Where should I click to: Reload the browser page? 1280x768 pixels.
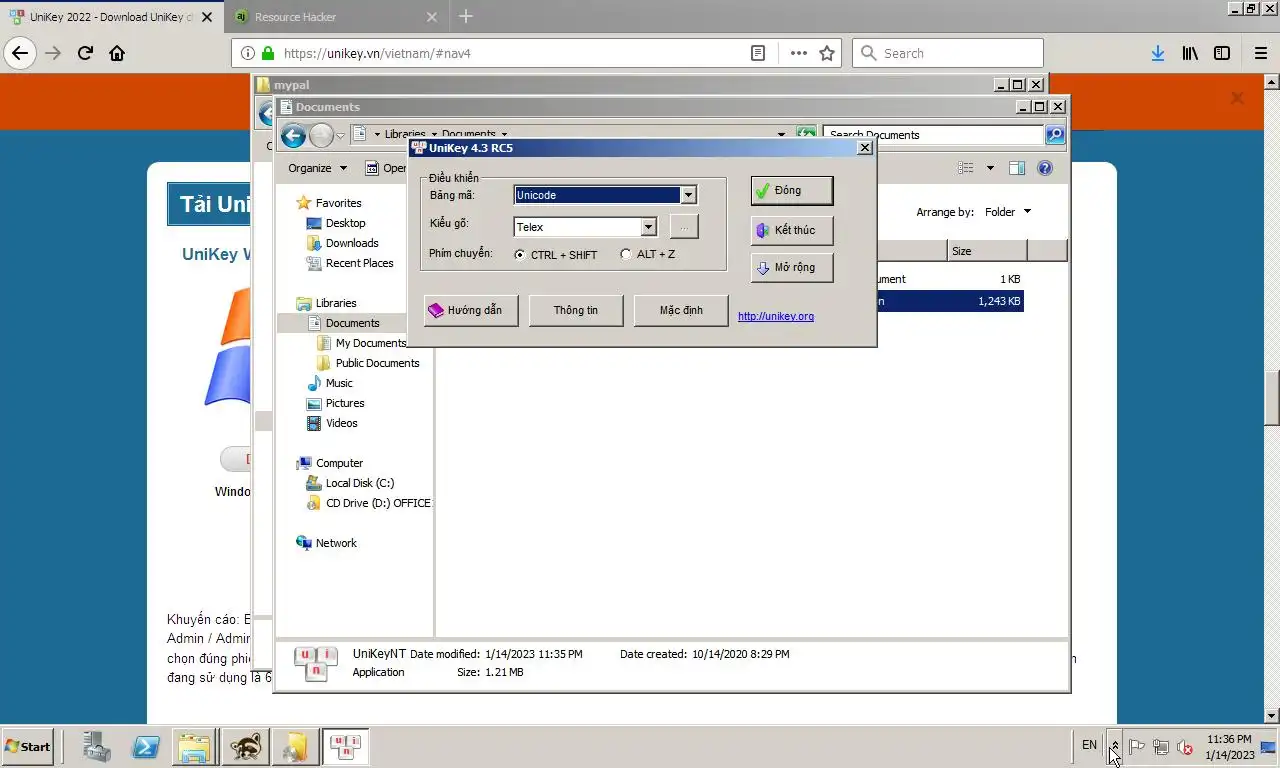pyautogui.click(x=85, y=53)
